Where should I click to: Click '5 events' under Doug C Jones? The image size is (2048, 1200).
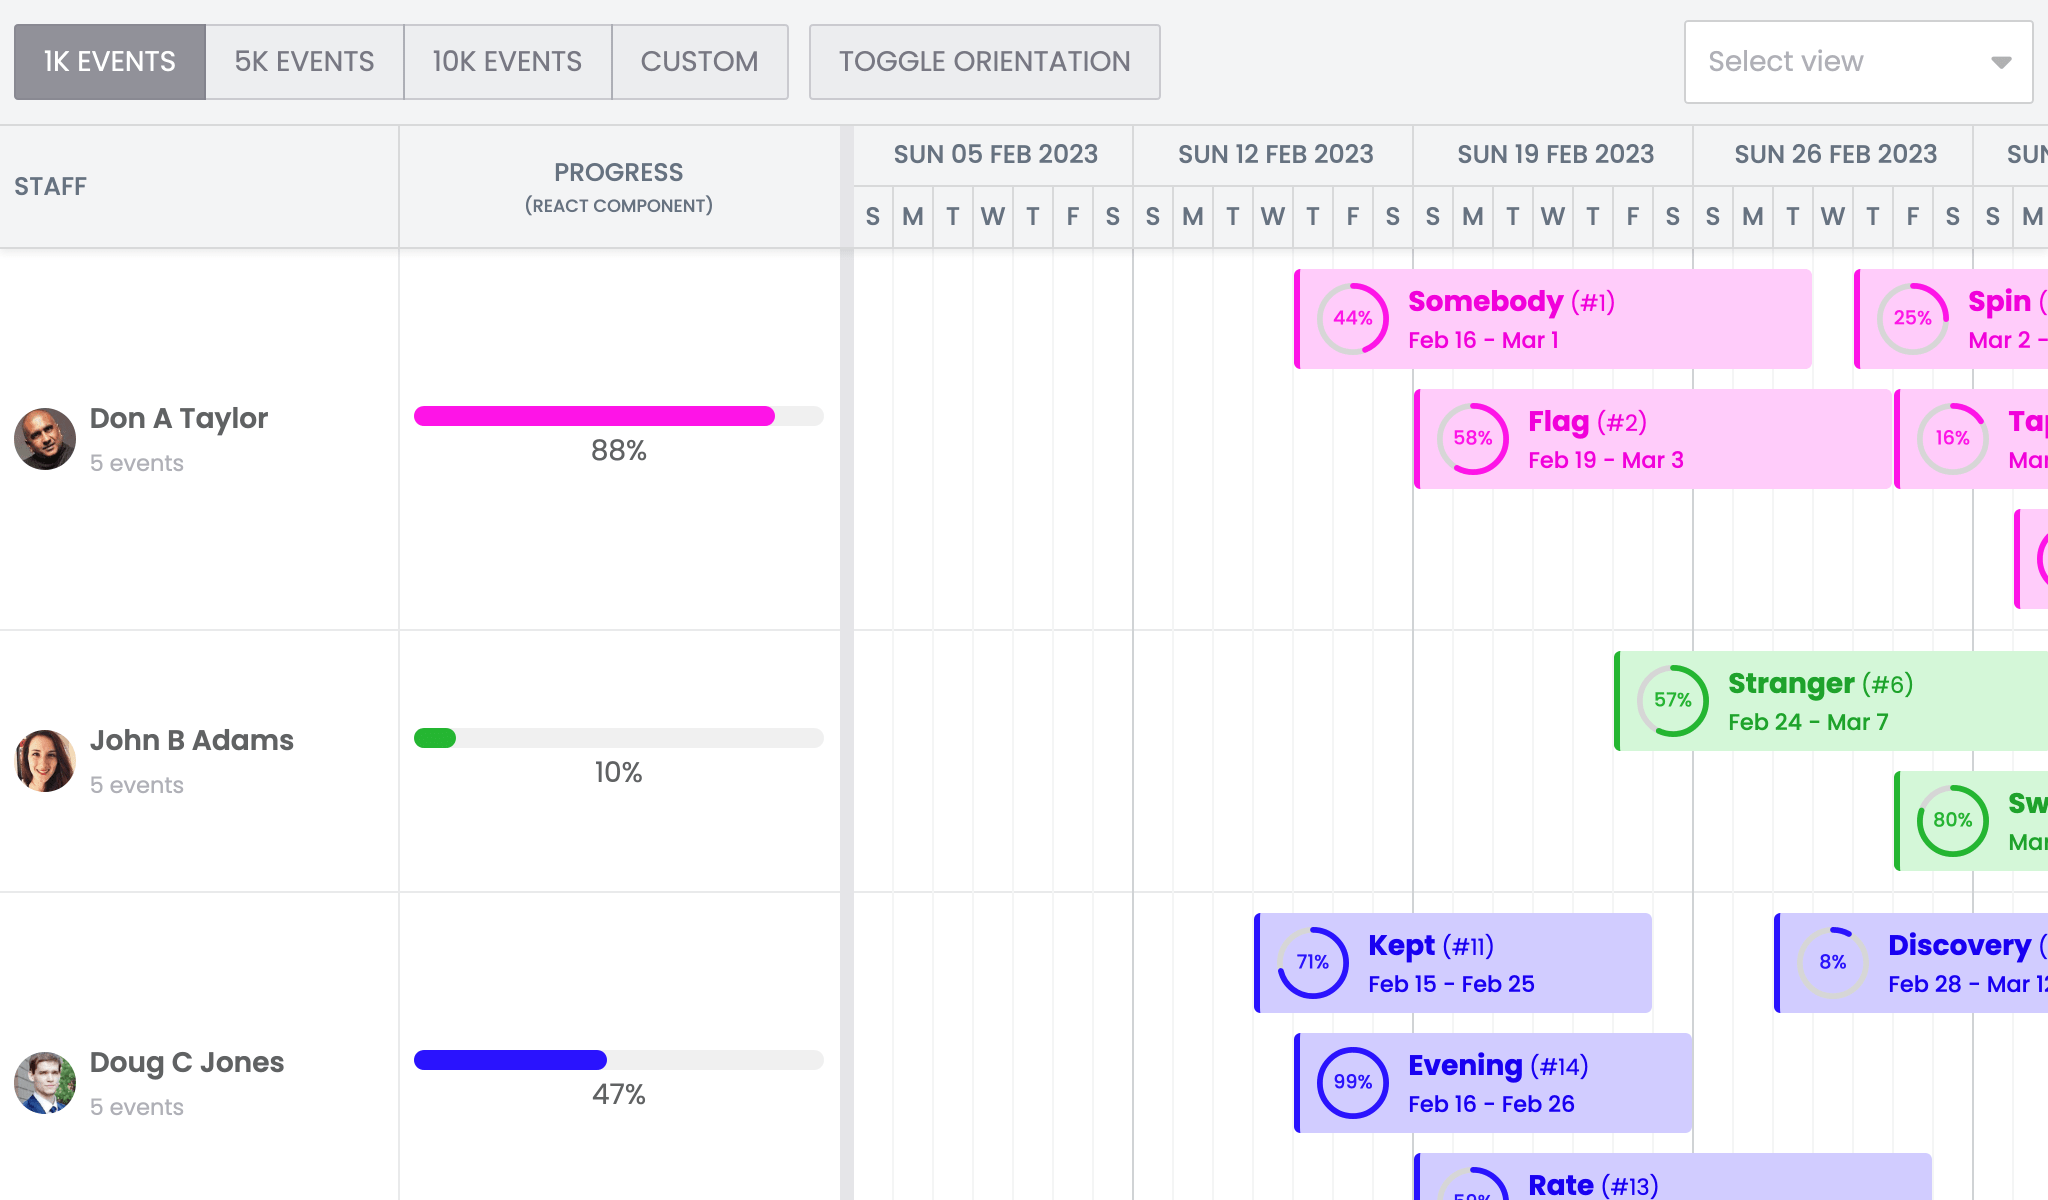[137, 1107]
